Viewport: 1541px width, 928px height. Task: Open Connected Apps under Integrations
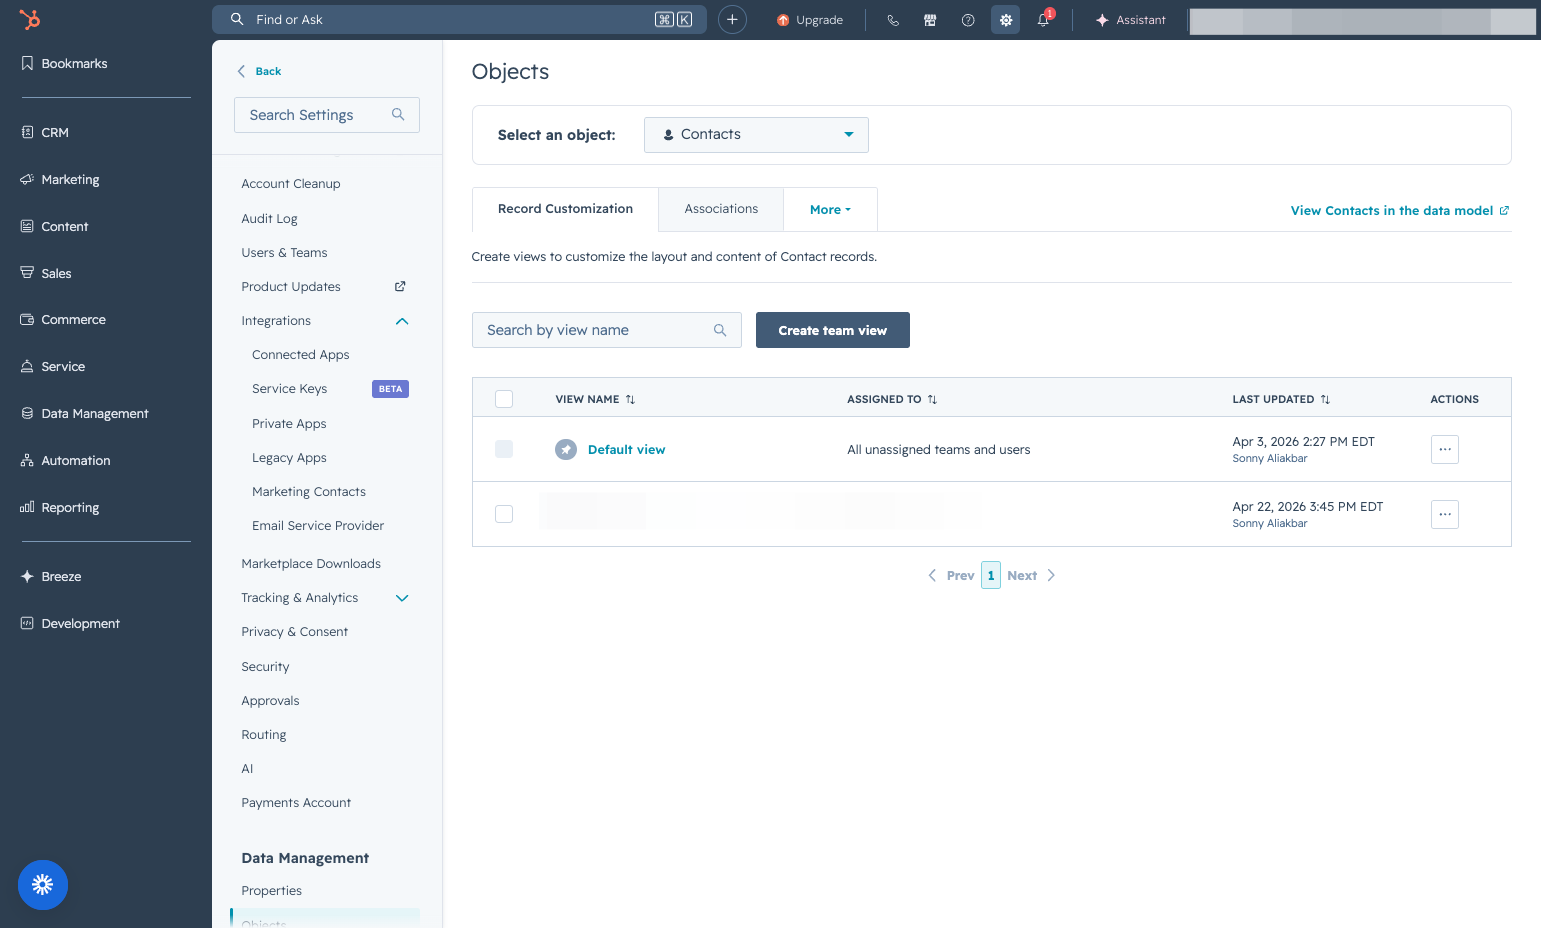click(300, 355)
